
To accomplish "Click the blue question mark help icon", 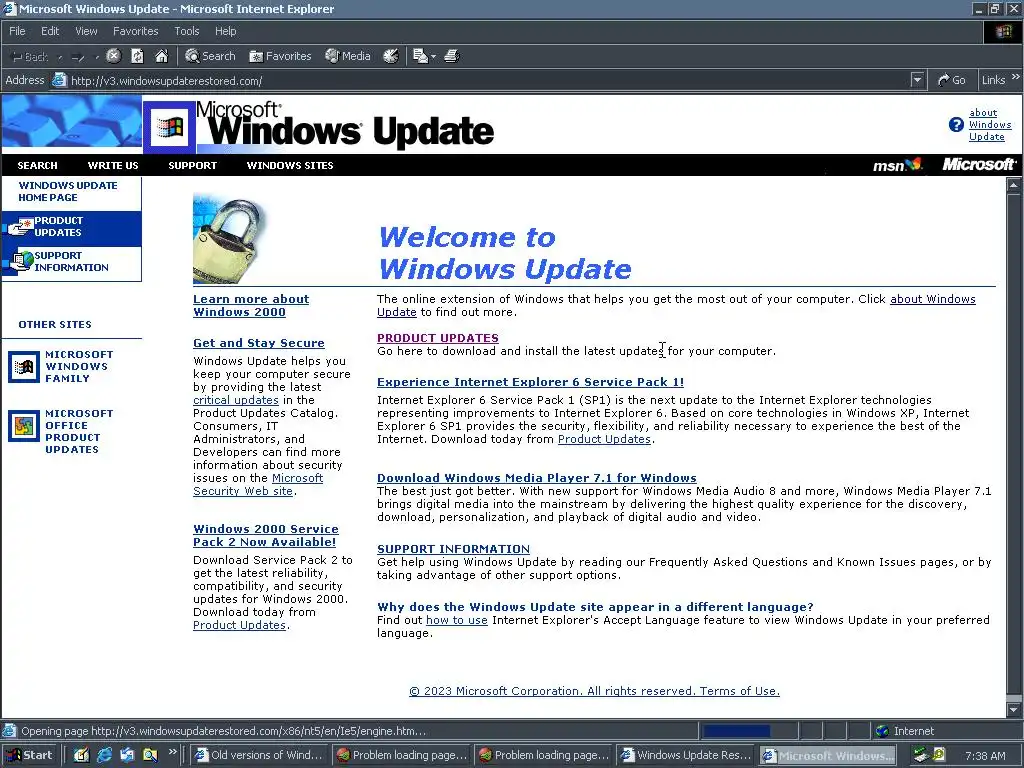I will point(956,125).
